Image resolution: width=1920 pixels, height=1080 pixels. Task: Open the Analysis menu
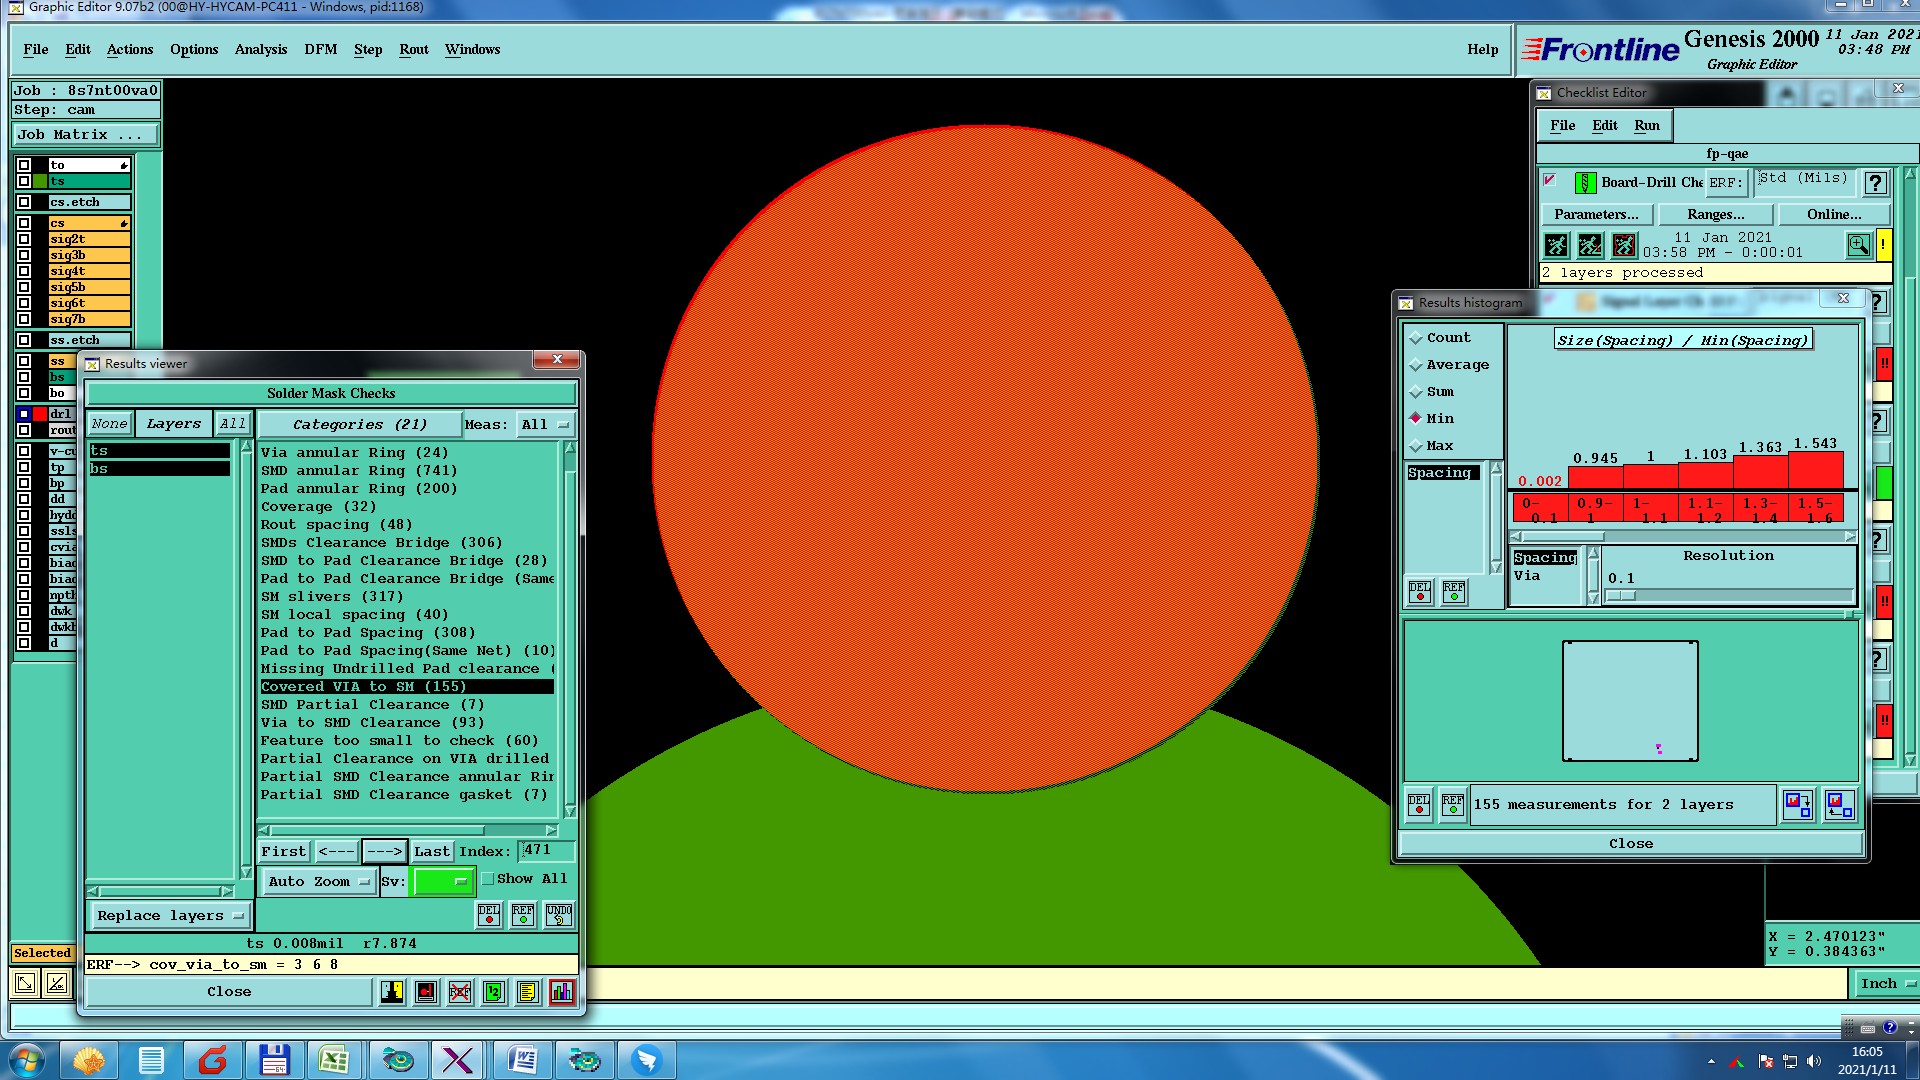tap(260, 50)
